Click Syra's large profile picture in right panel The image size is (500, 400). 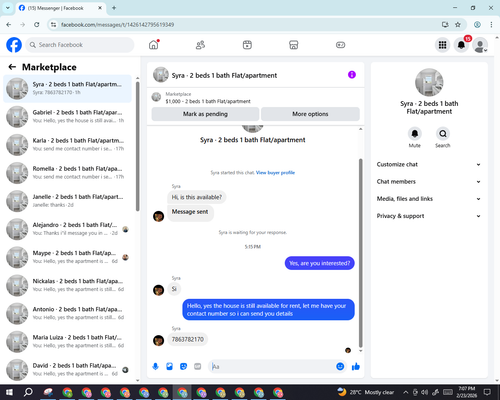[x=429, y=82]
